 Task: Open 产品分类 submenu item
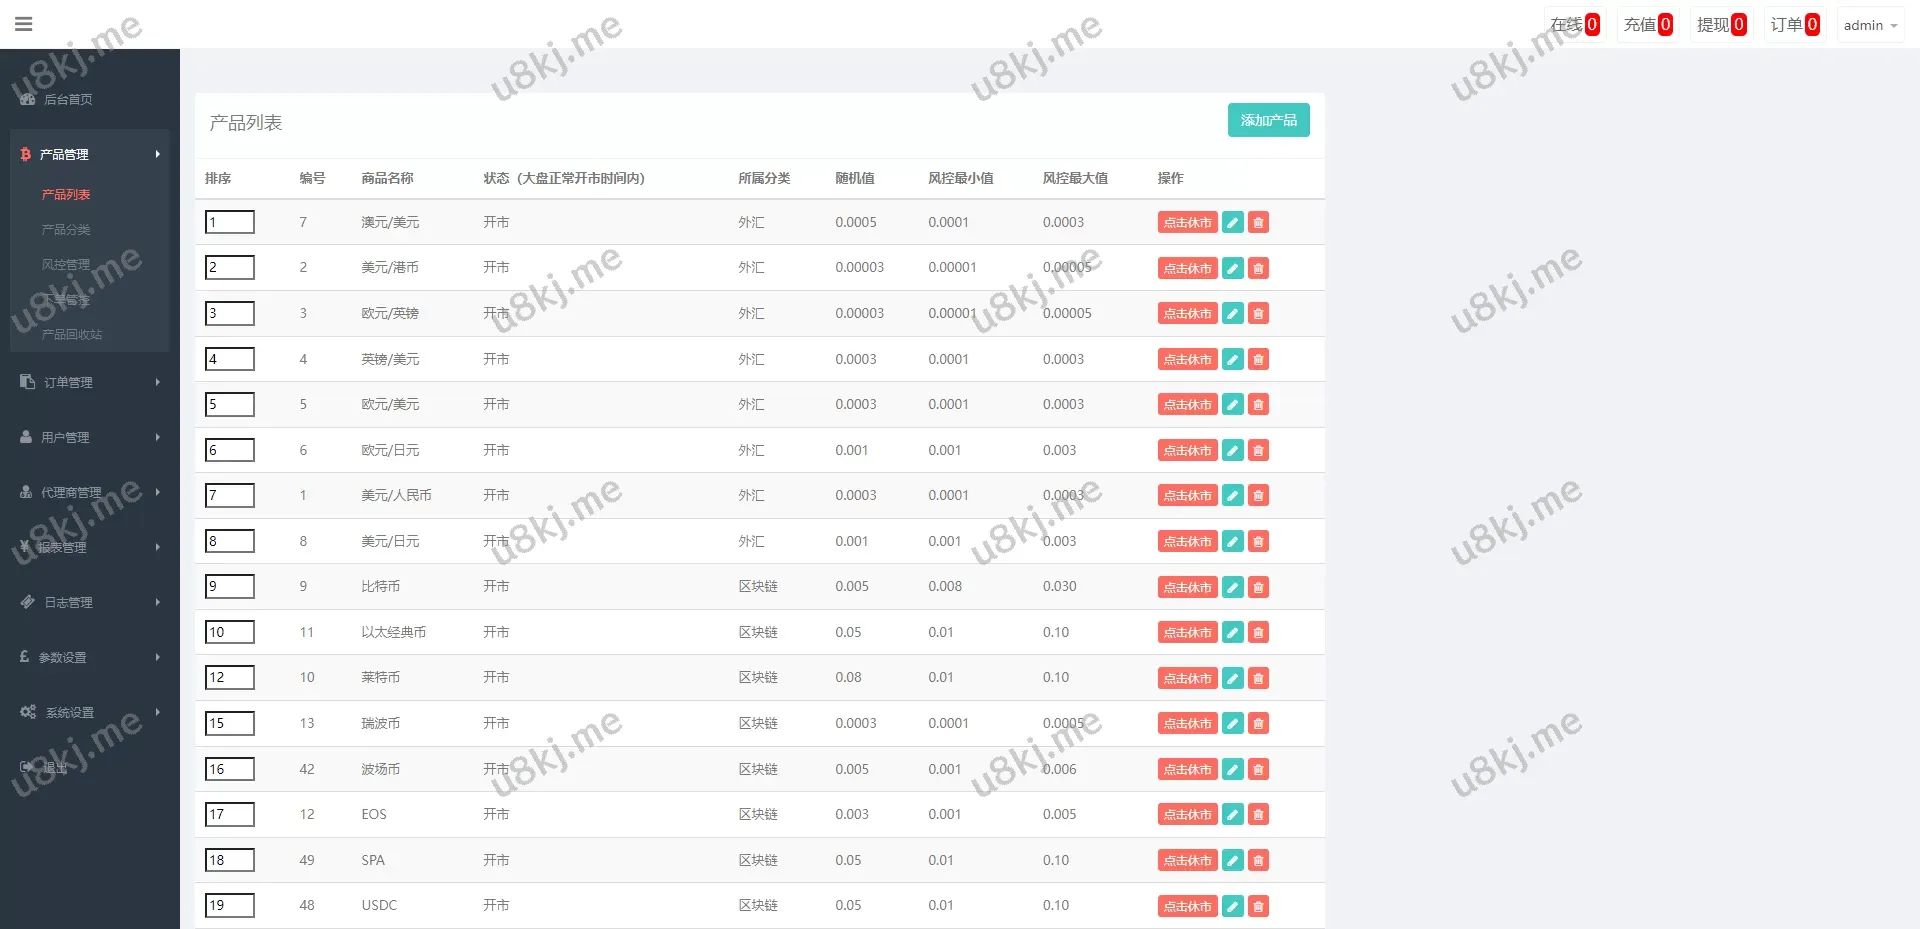tap(66, 229)
